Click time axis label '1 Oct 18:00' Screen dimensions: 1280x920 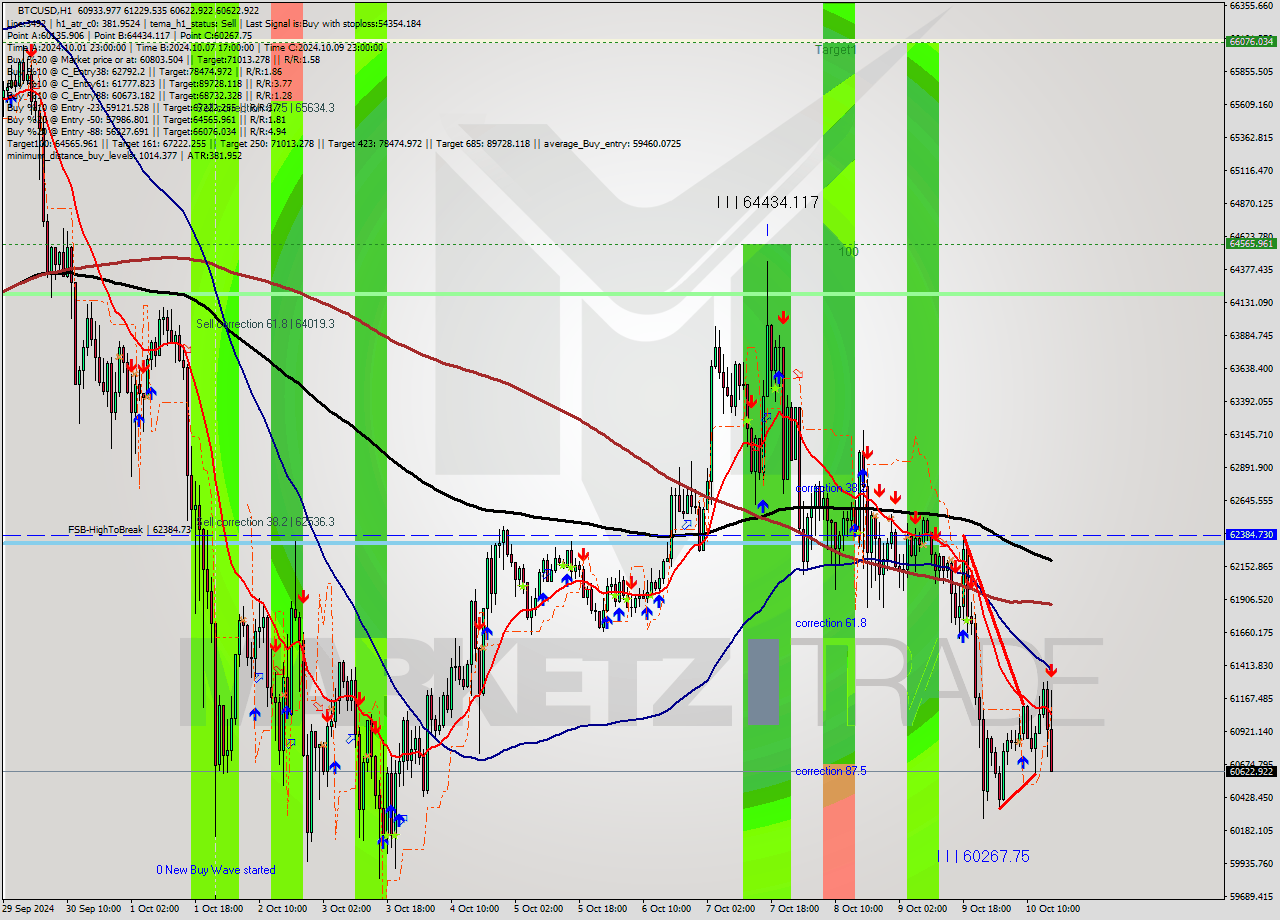(x=217, y=909)
